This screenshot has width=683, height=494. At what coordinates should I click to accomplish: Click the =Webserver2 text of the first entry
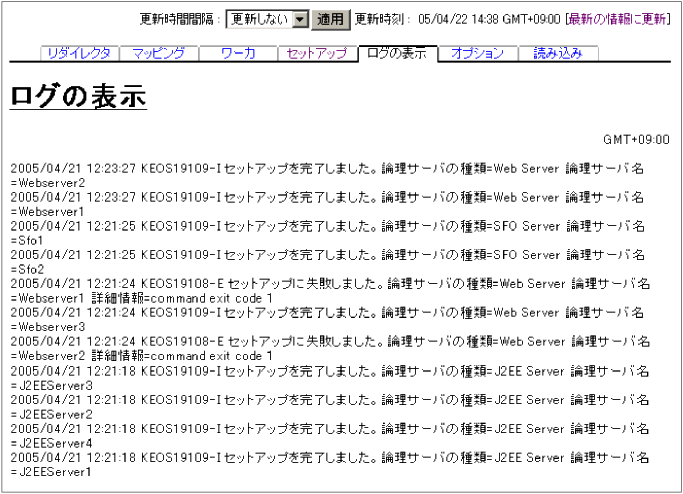point(48,183)
